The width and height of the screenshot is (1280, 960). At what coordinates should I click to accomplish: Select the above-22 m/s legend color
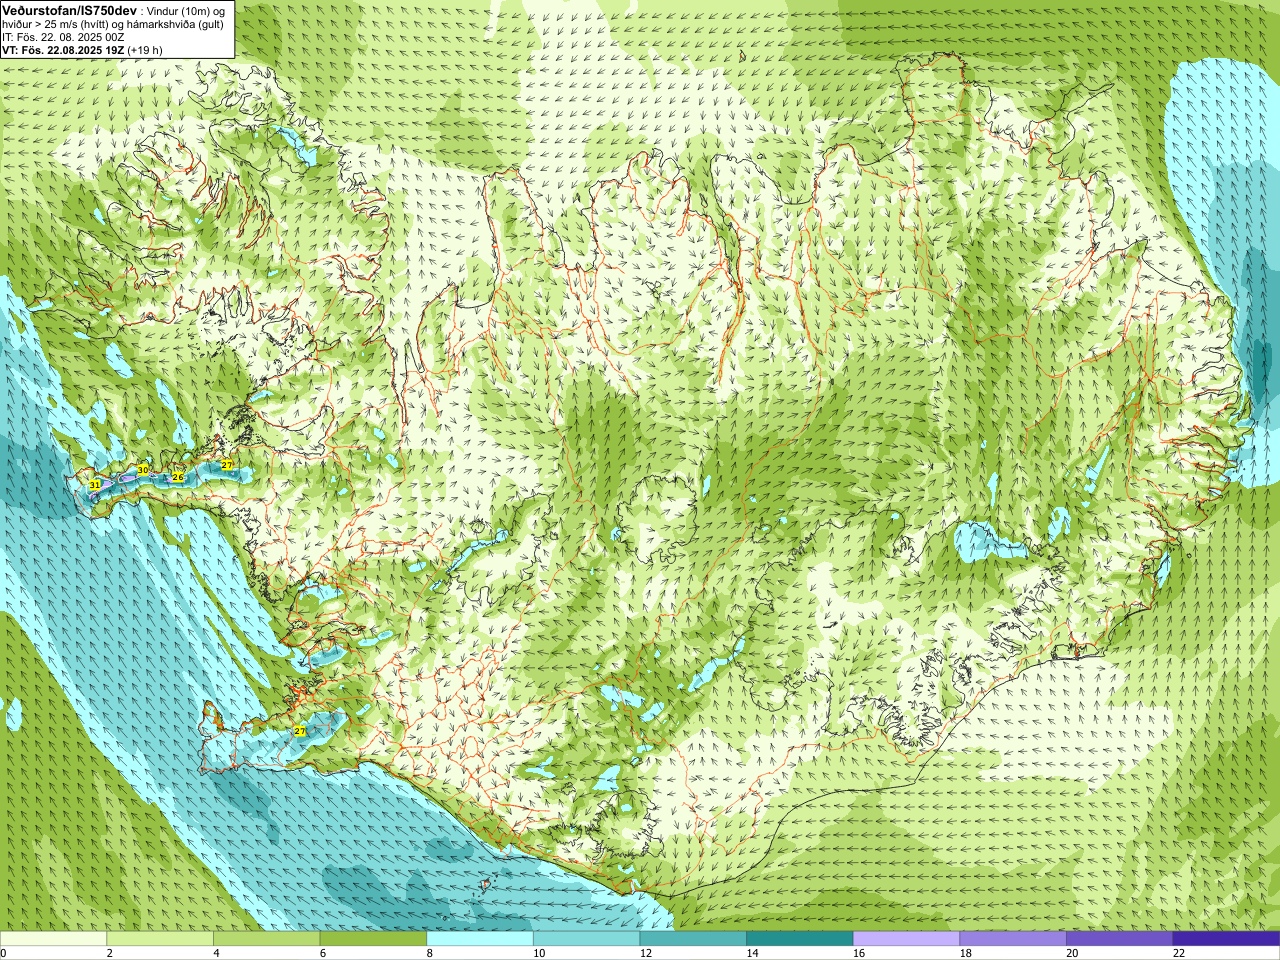click(x=1226, y=939)
